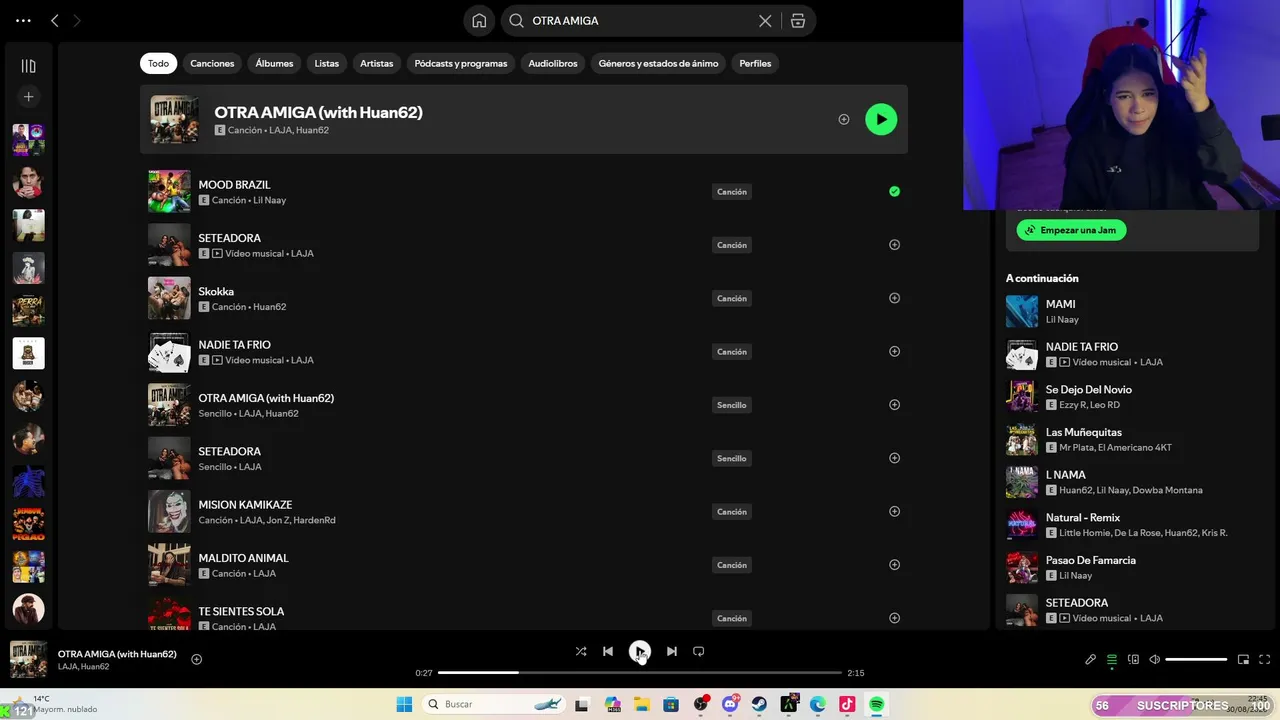This screenshot has height=720, width=1280.
Task: Save the OTRA AMIGA Sencillo to library
Action: [894, 405]
